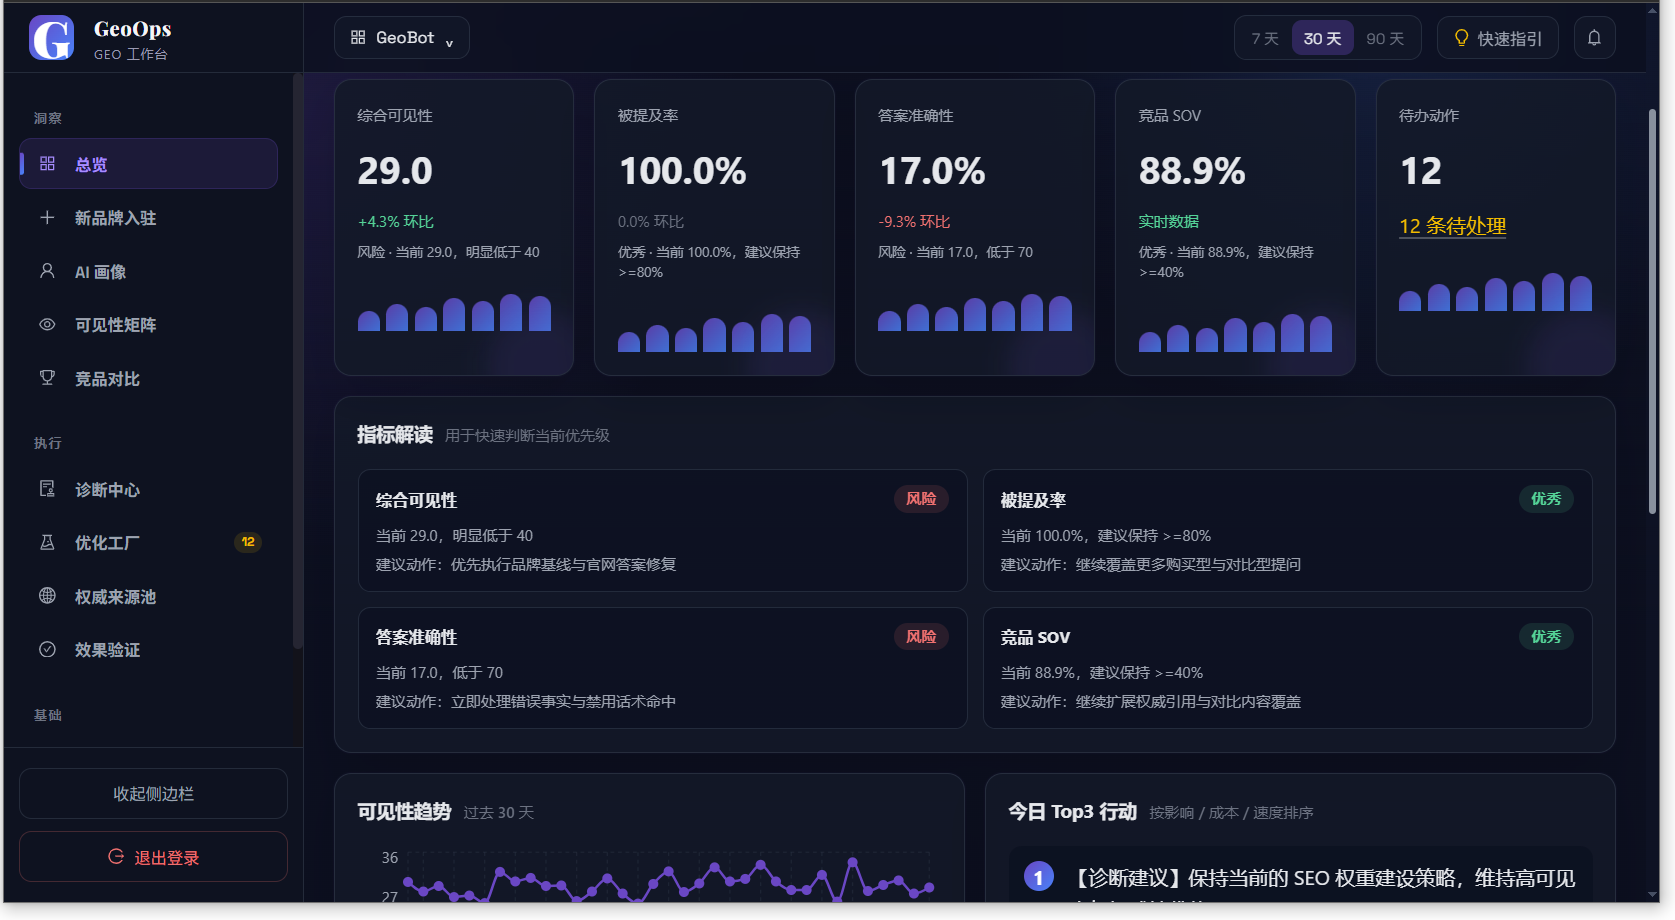Viewport: 1675px width, 920px height.
Task: Select the 30 天 time range
Action: click(1322, 38)
